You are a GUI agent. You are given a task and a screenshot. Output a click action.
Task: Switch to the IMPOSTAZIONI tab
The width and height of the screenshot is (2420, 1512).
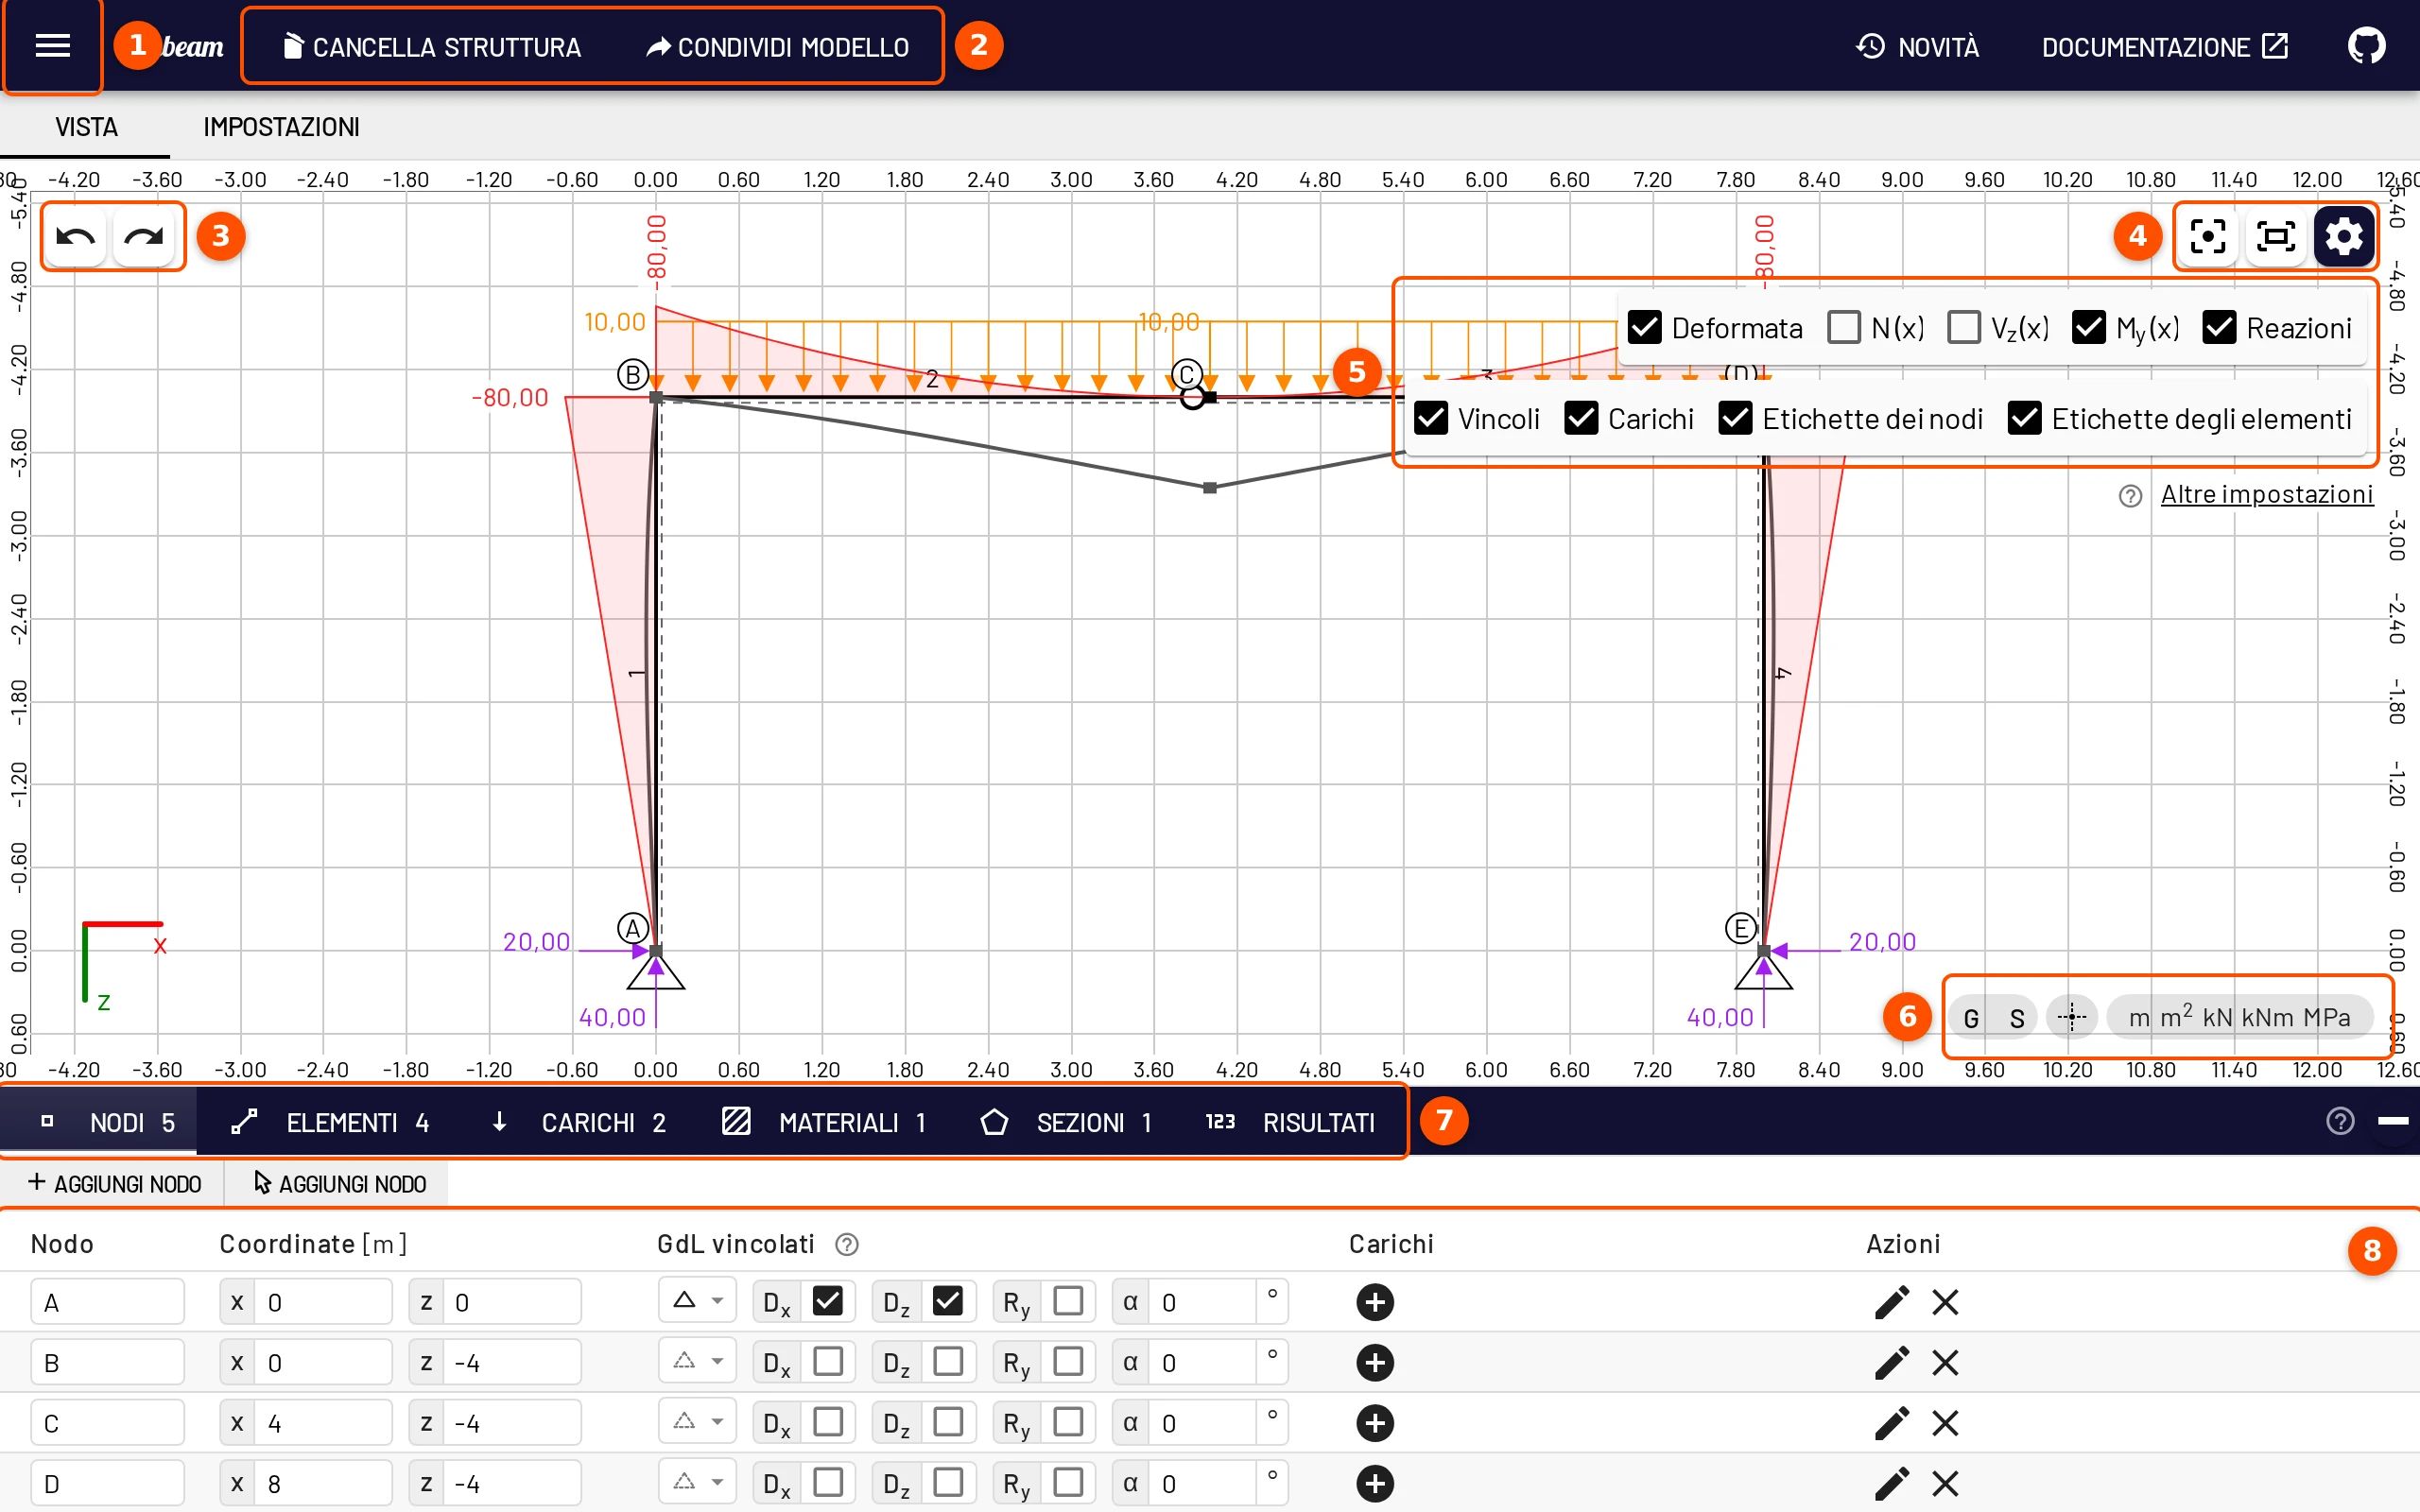pyautogui.click(x=281, y=127)
